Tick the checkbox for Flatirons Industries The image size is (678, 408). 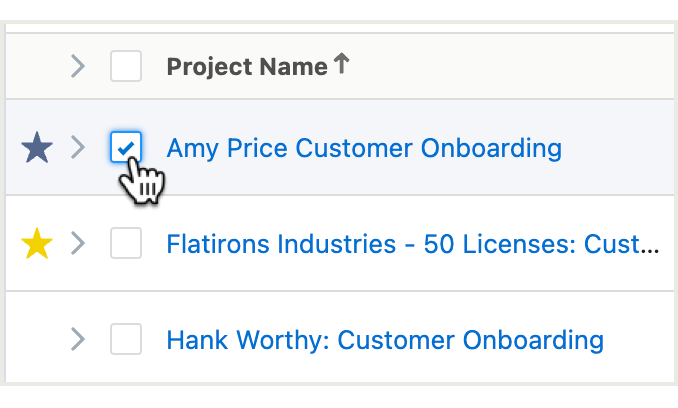pyautogui.click(x=126, y=243)
